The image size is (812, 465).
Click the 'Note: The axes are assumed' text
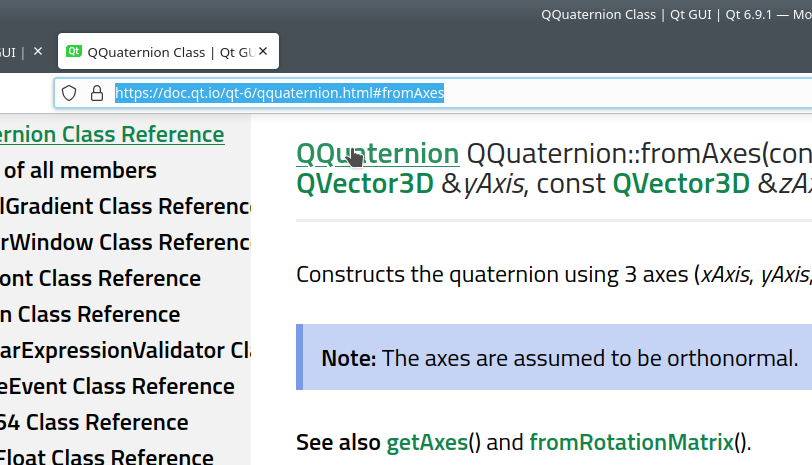click(559, 358)
